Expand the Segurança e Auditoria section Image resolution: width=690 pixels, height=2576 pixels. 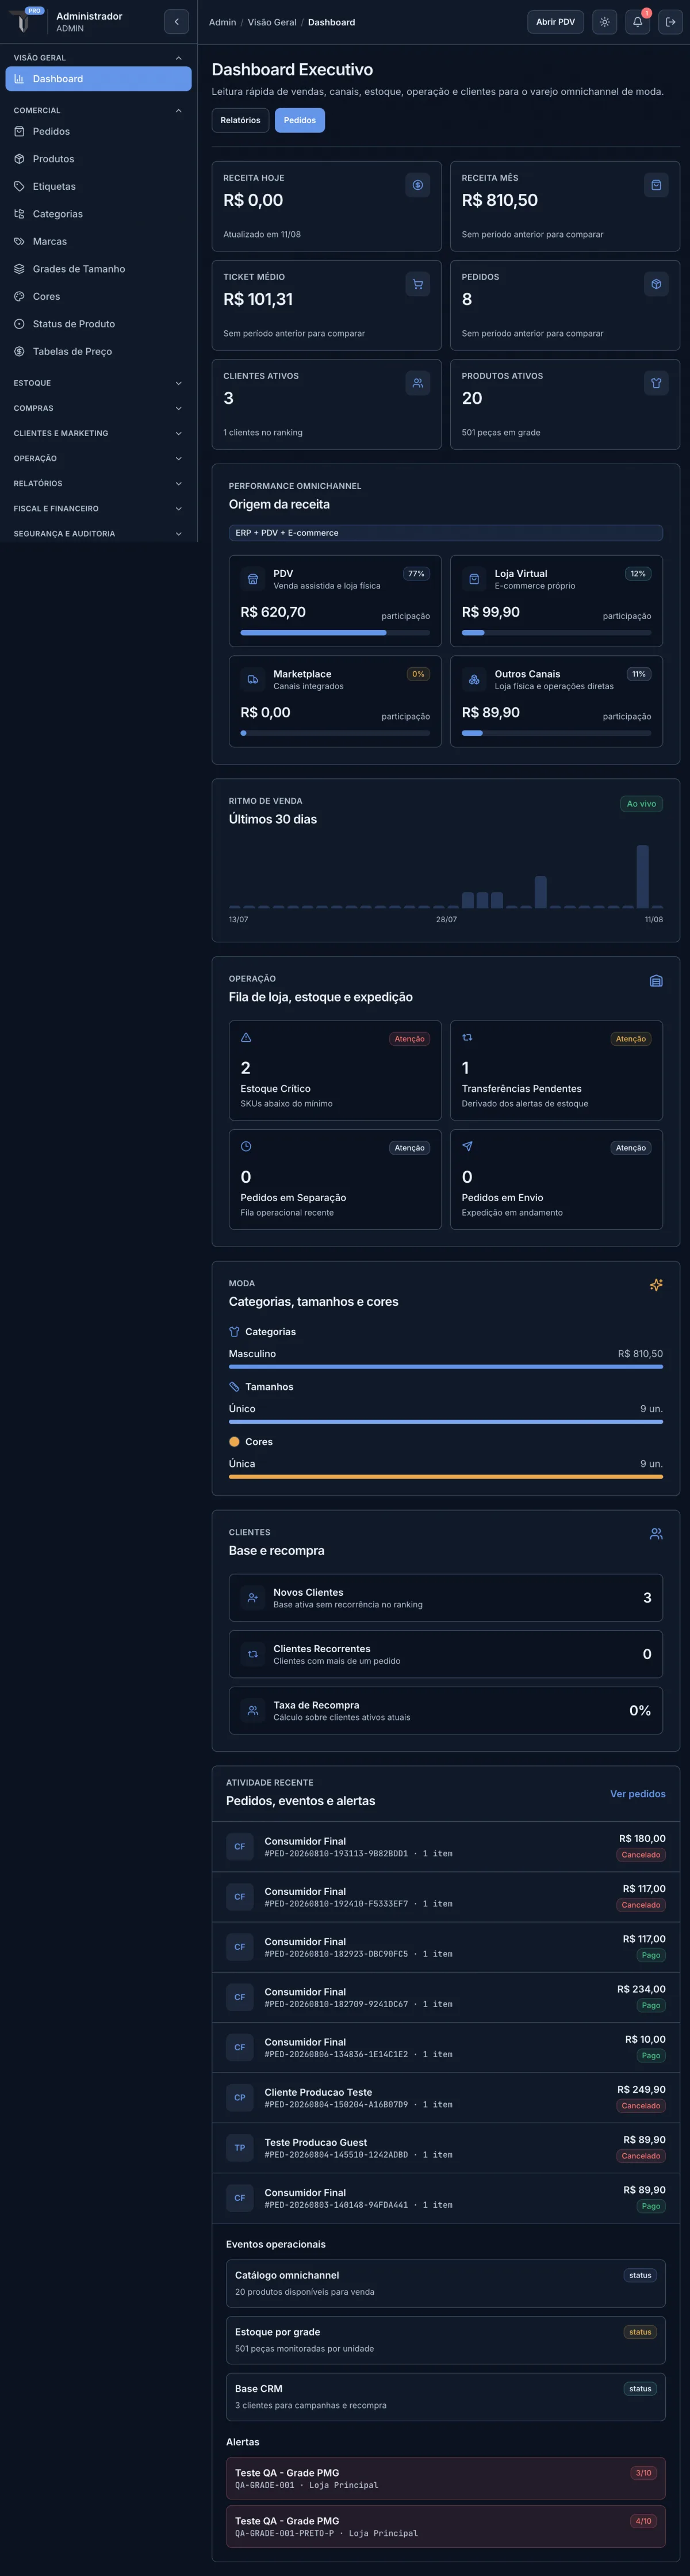[98, 533]
